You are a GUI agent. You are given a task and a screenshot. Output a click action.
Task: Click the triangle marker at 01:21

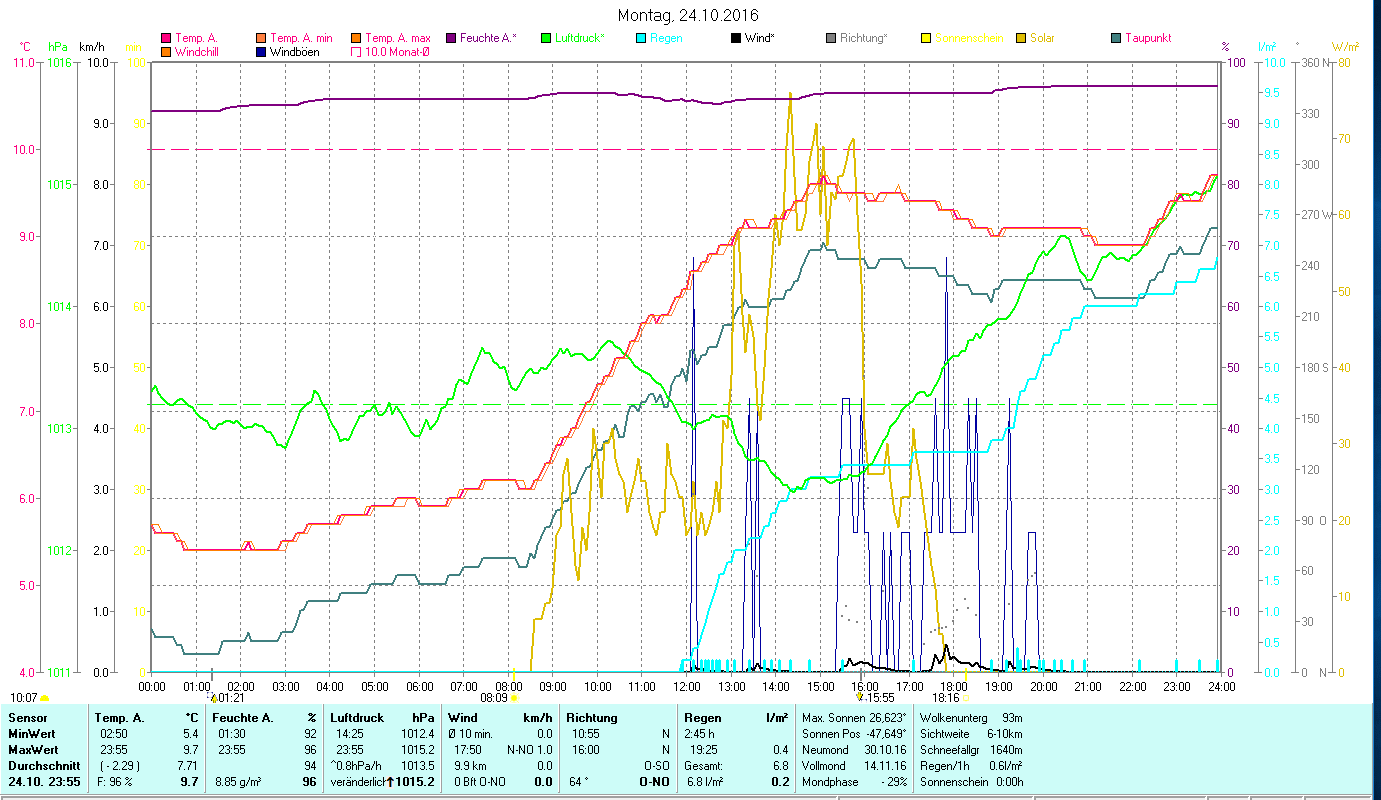[213, 698]
